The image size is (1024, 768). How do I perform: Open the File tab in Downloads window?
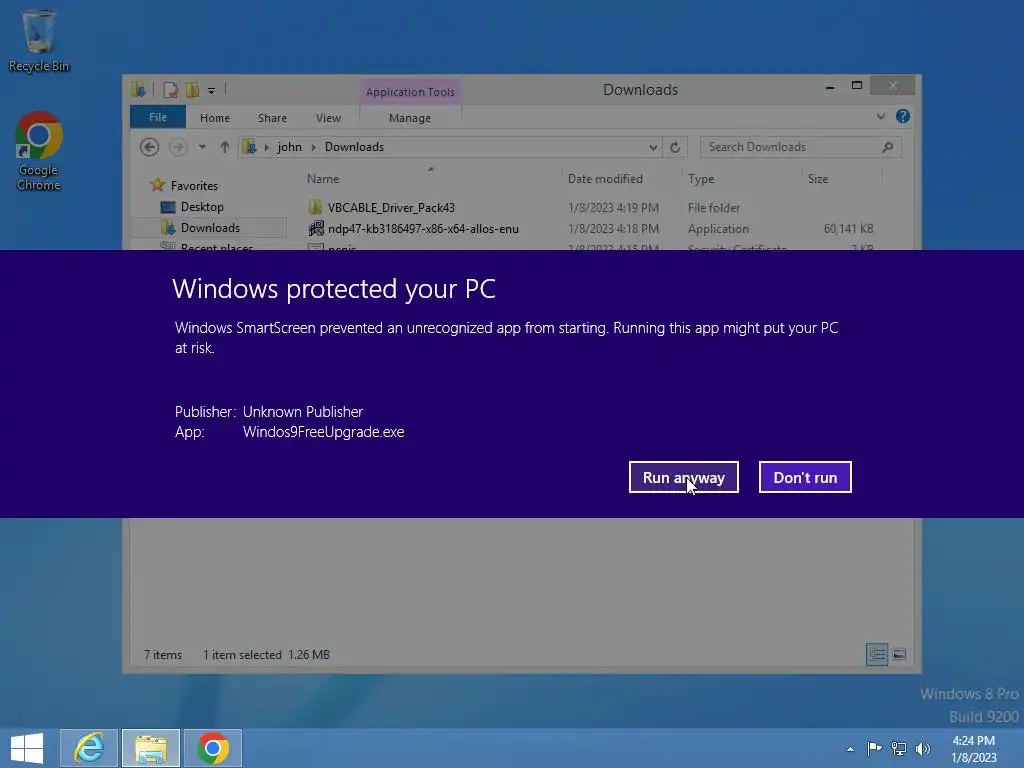(x=157, y=118)
